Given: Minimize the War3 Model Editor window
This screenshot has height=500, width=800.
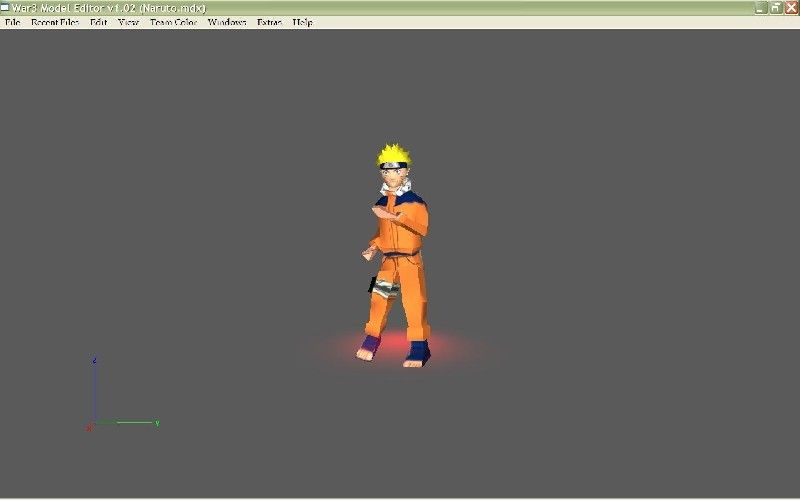Looking at the screenshot, I should click(x=761, y=8).
